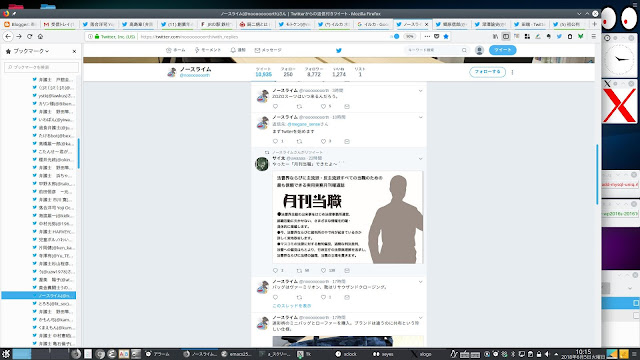The image size is (640, 360).
Task: Save page to Pocket icon
Action: [x=436, y=36]
